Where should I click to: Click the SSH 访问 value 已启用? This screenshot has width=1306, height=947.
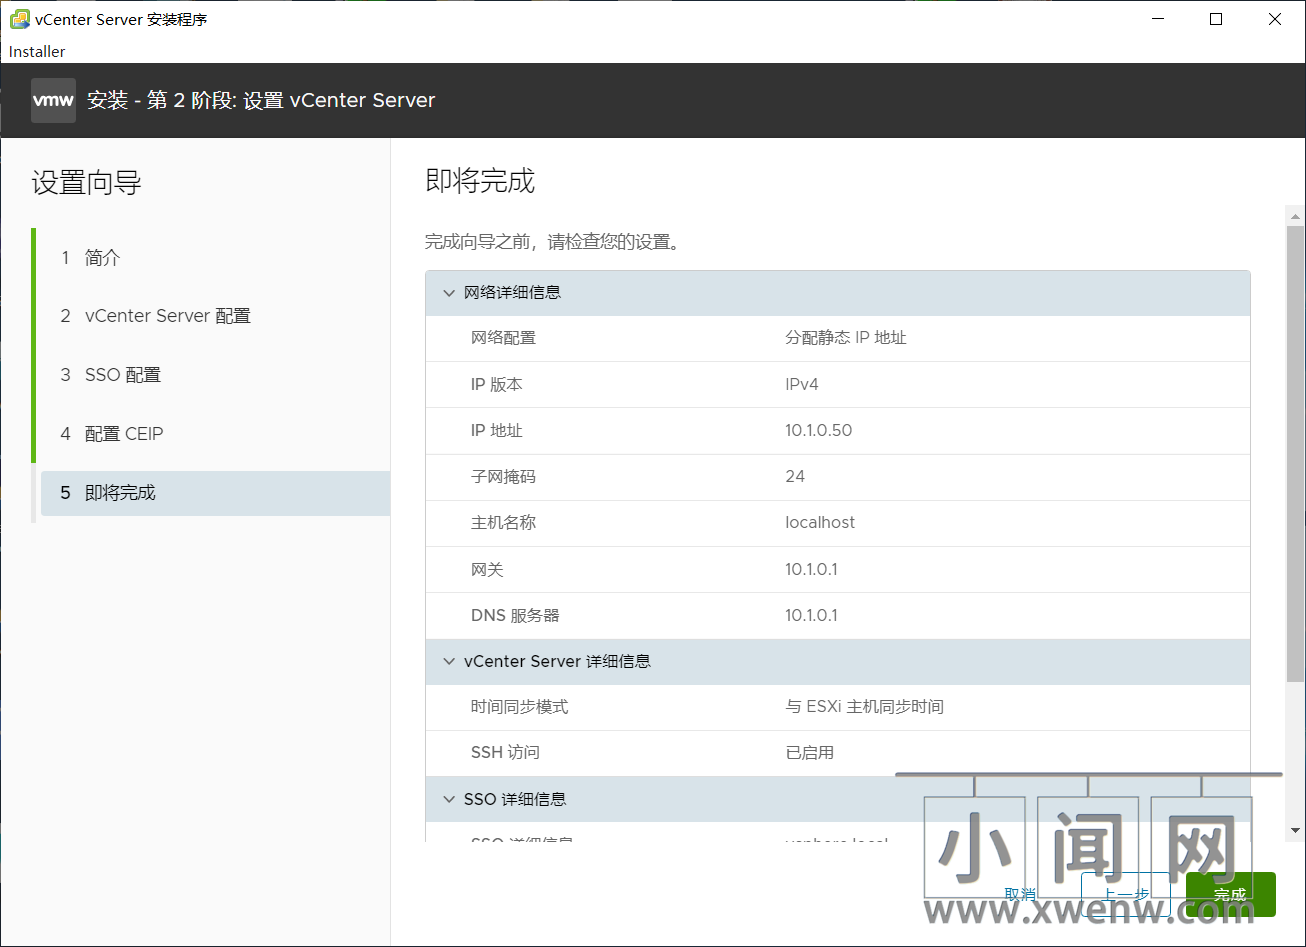pyautogui.click(x=809, y=752)
